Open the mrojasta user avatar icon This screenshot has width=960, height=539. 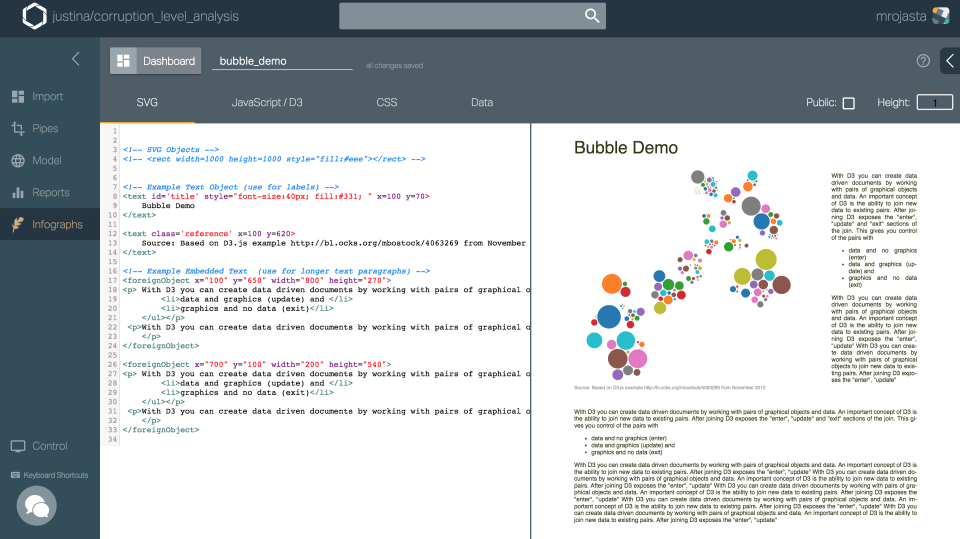(x=940, y=16)
